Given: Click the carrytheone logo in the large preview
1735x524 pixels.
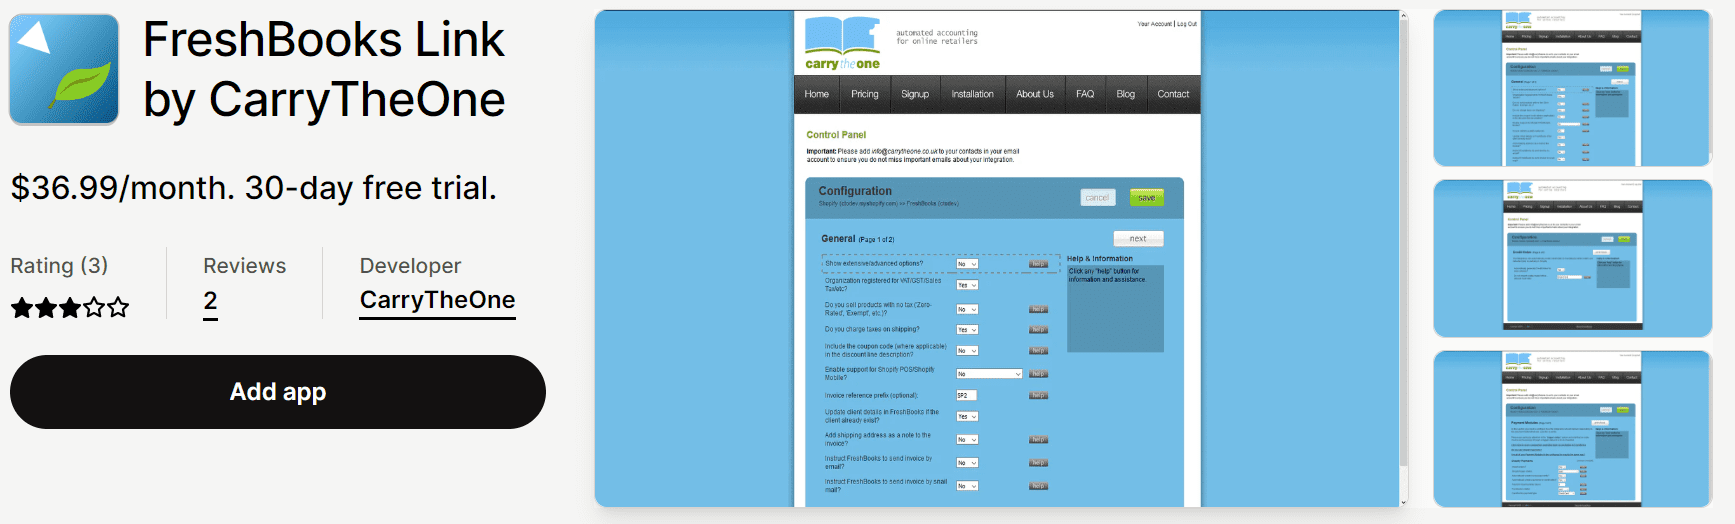Looking at the screenshot, I should click(x=843, y=44).
